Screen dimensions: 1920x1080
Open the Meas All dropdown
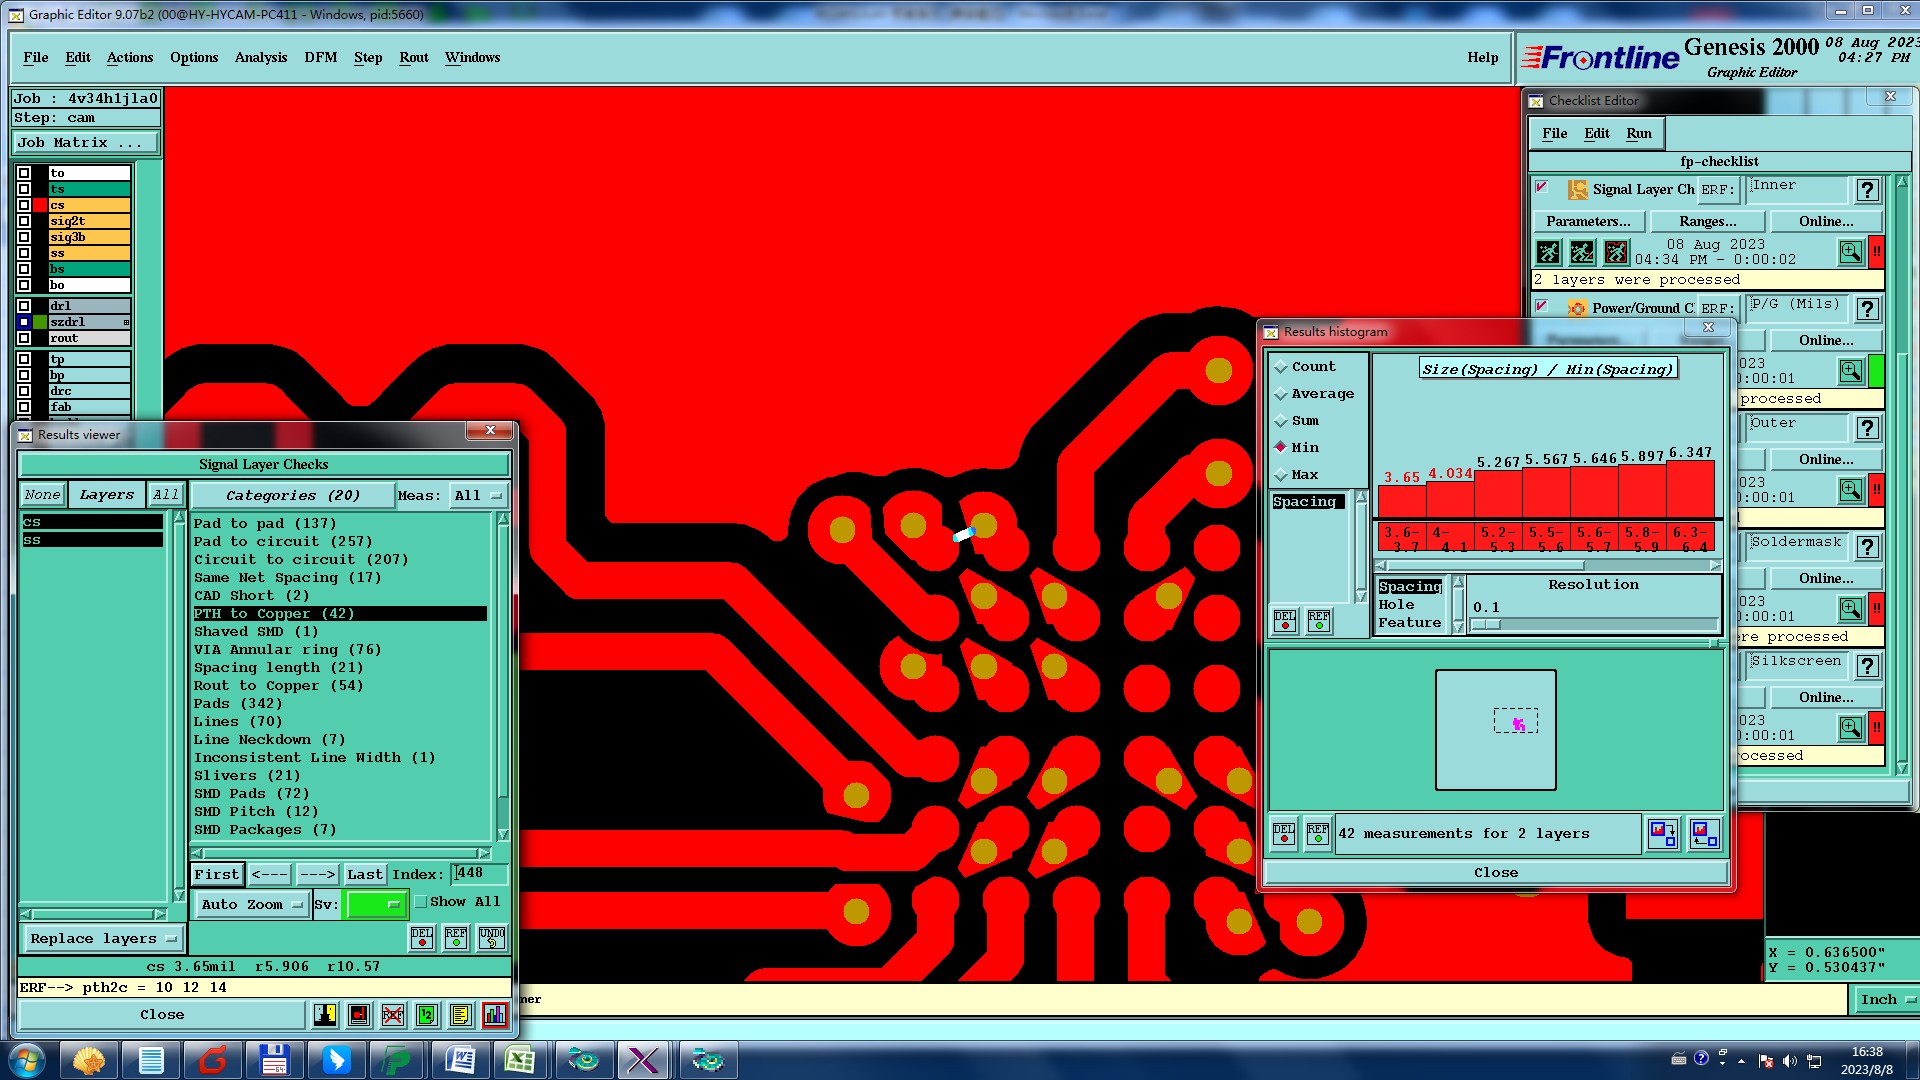(x=478, y=496)
